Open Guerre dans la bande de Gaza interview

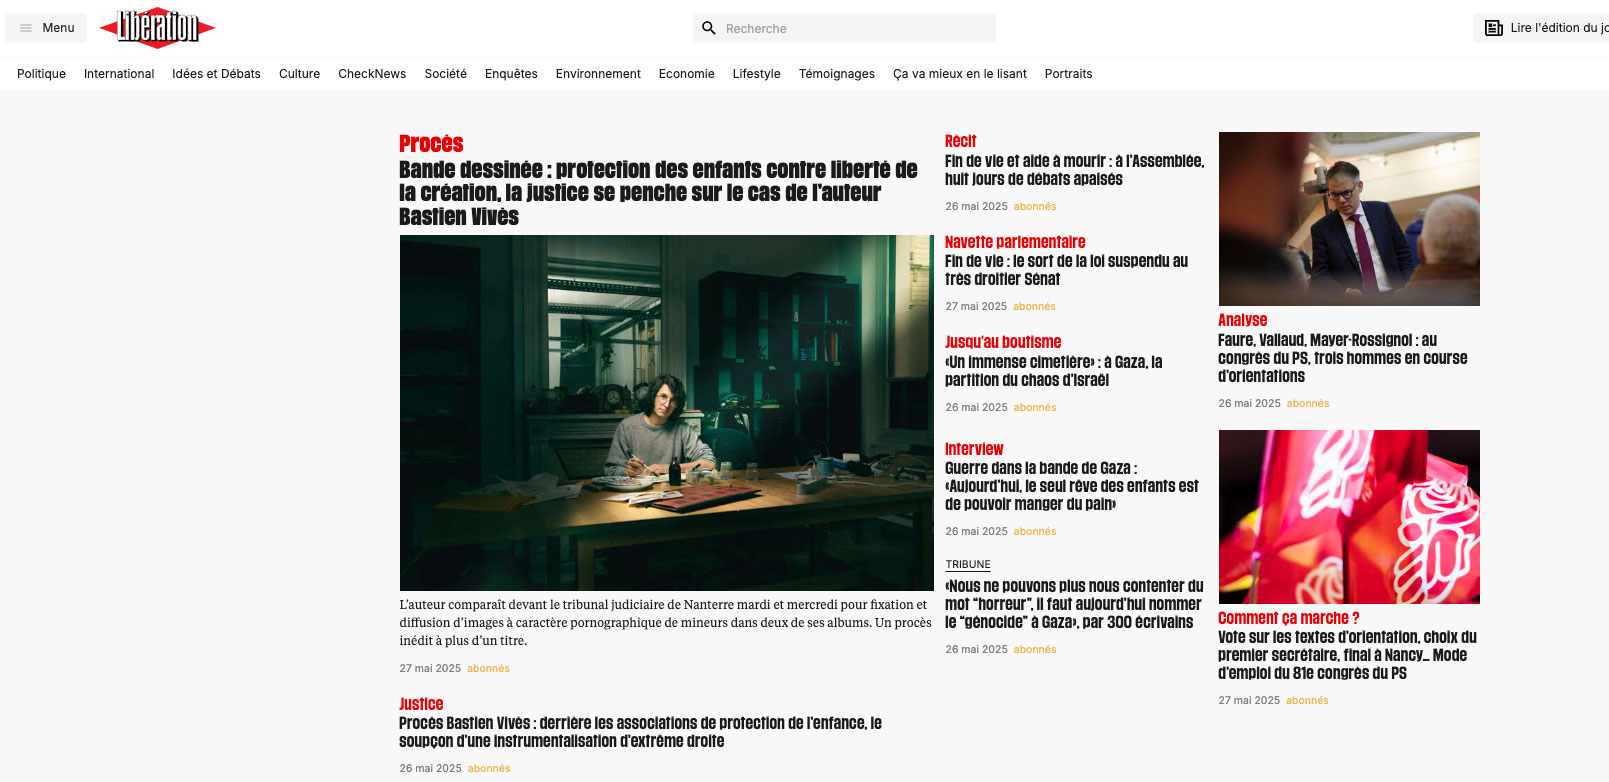(1072, 486)
